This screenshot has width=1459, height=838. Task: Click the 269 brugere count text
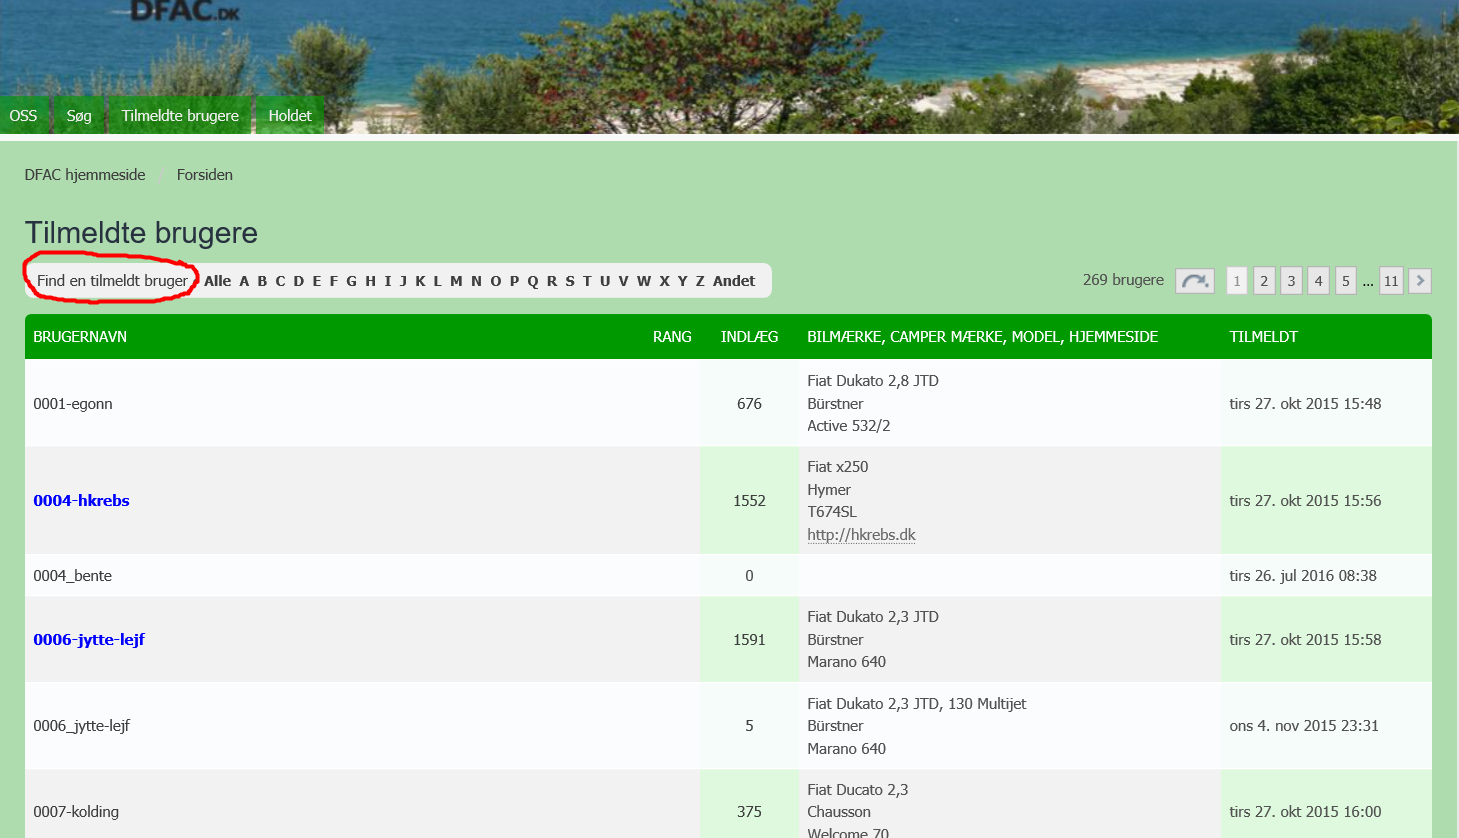pyautogui.click(x=1123, y=280)
